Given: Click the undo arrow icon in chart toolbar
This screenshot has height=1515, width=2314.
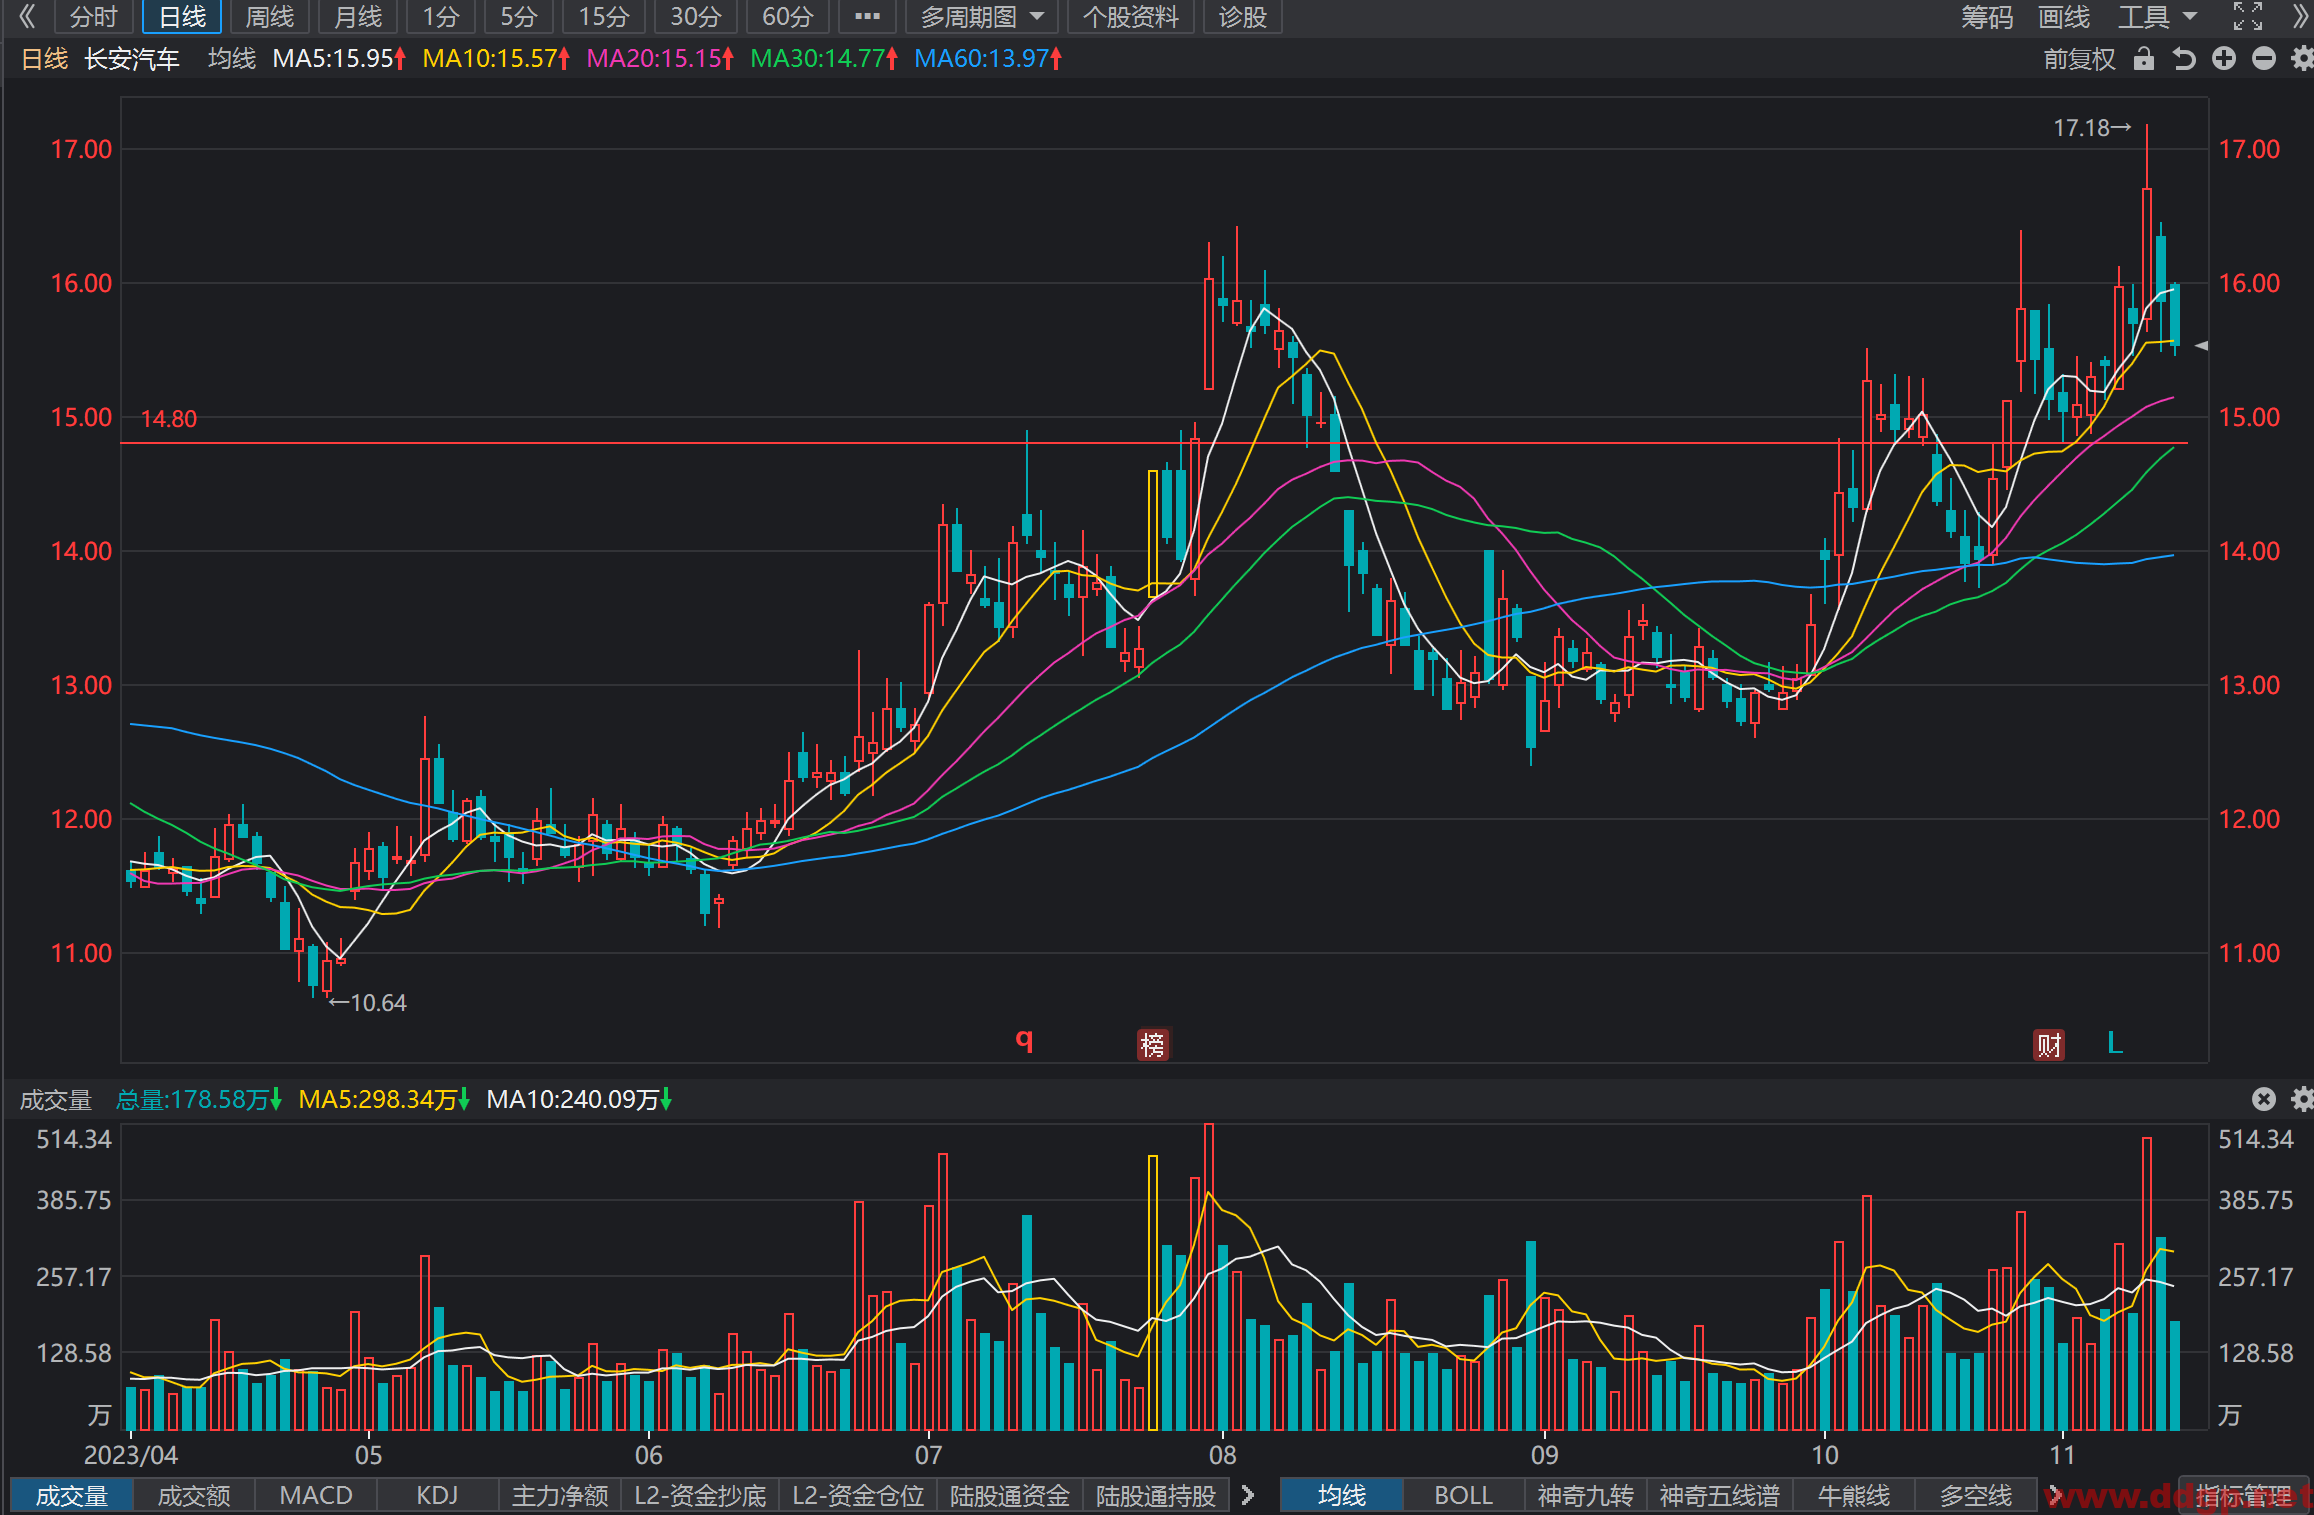Looking at the screenshot, I should tap(2184, 59).
